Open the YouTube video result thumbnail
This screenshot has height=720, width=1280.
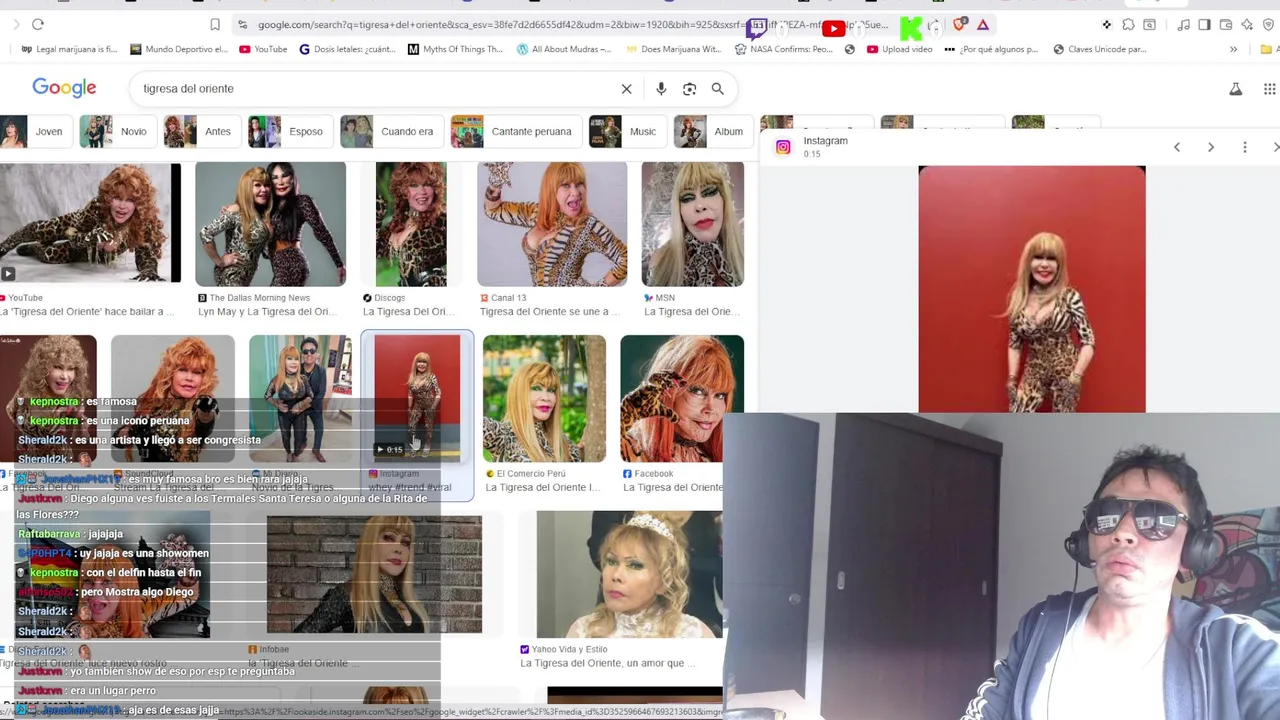point(90,224)
